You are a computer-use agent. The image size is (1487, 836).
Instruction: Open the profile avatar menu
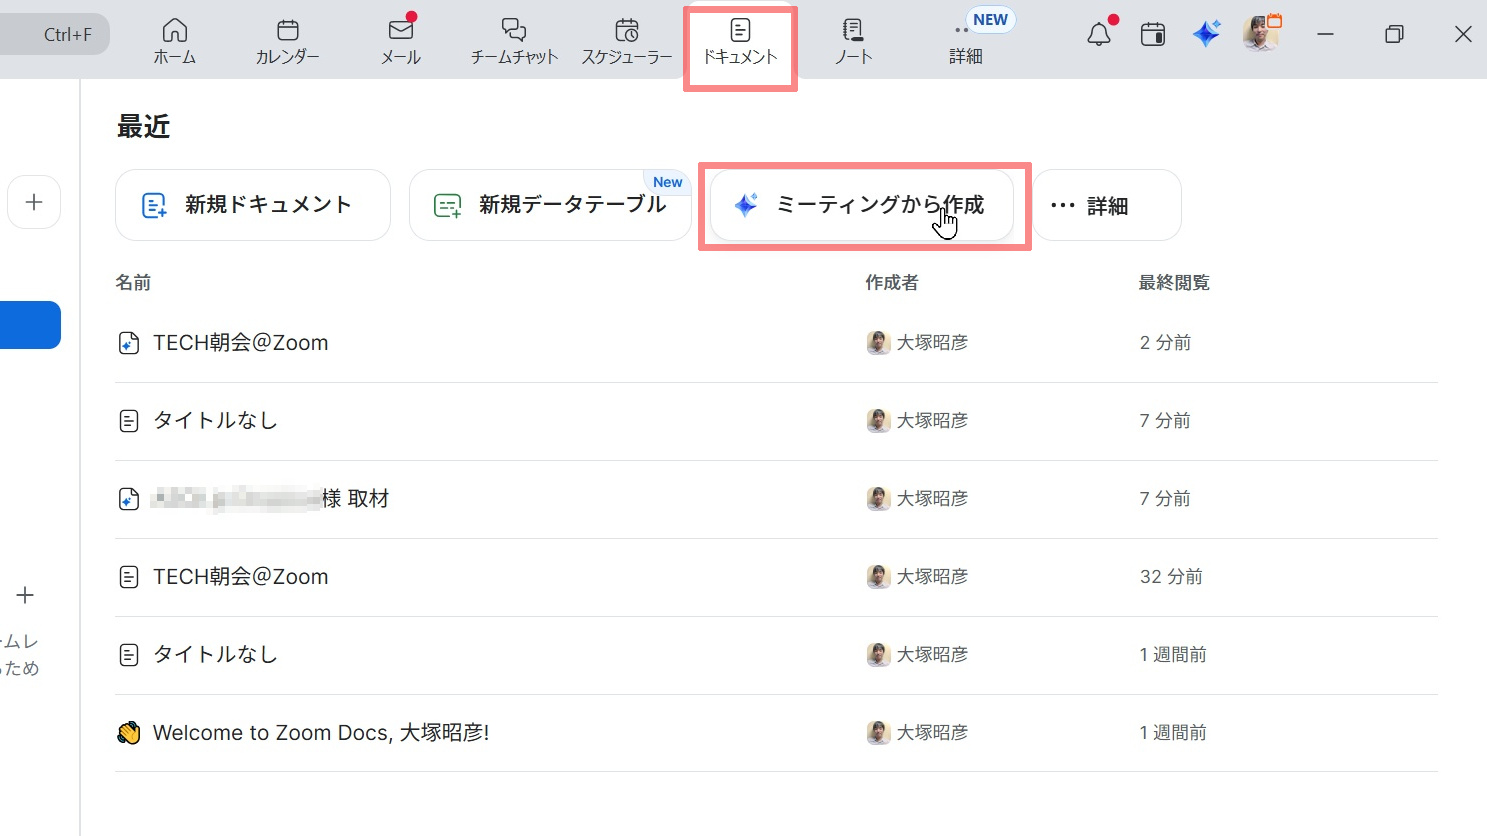point(1261,34)
